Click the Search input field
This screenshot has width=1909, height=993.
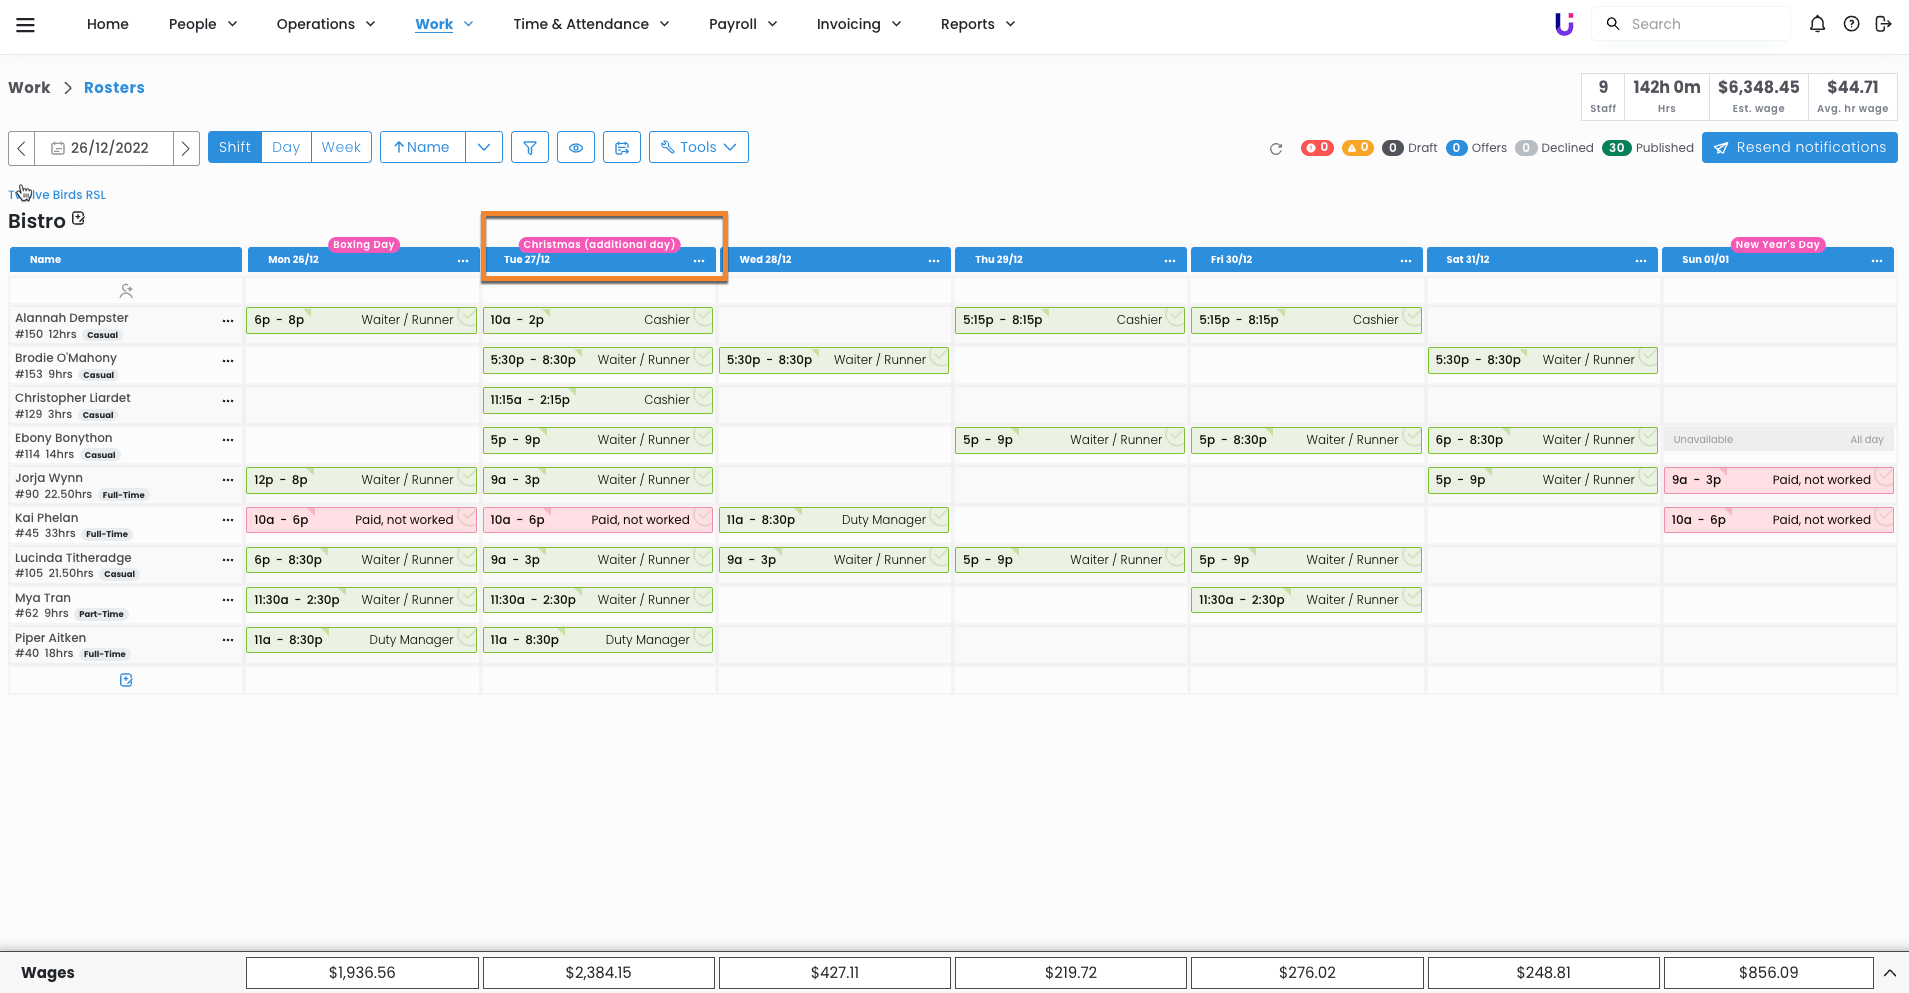[1705, 24]
